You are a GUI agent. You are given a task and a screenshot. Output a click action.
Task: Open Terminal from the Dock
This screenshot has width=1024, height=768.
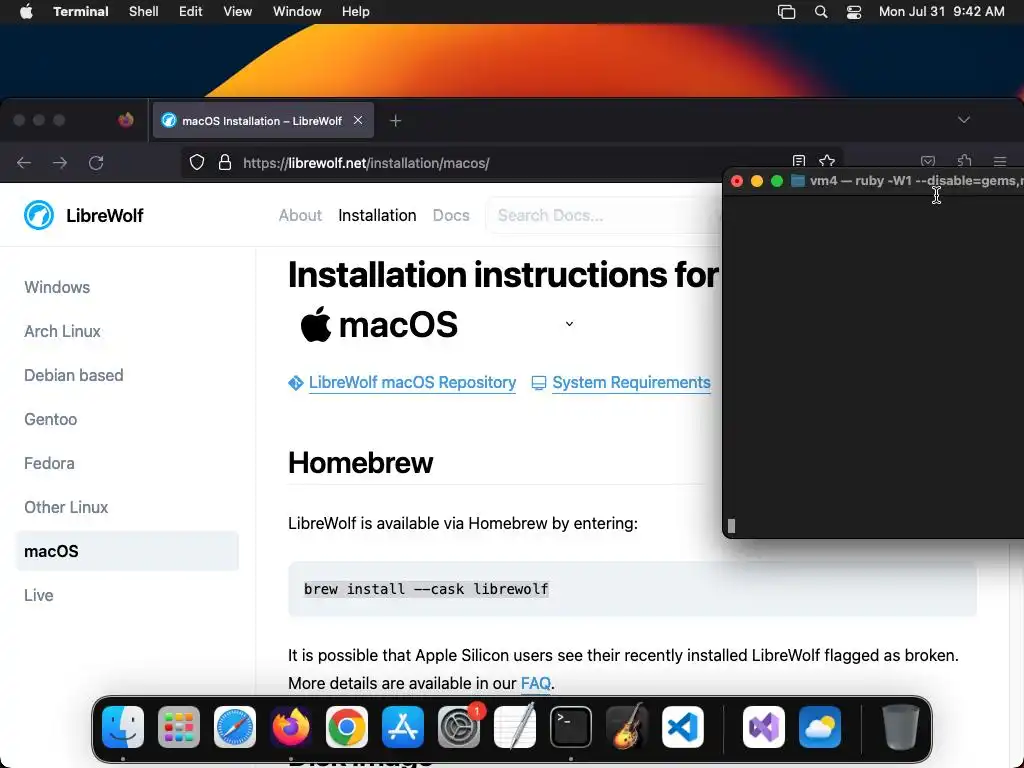pos(571,727)
